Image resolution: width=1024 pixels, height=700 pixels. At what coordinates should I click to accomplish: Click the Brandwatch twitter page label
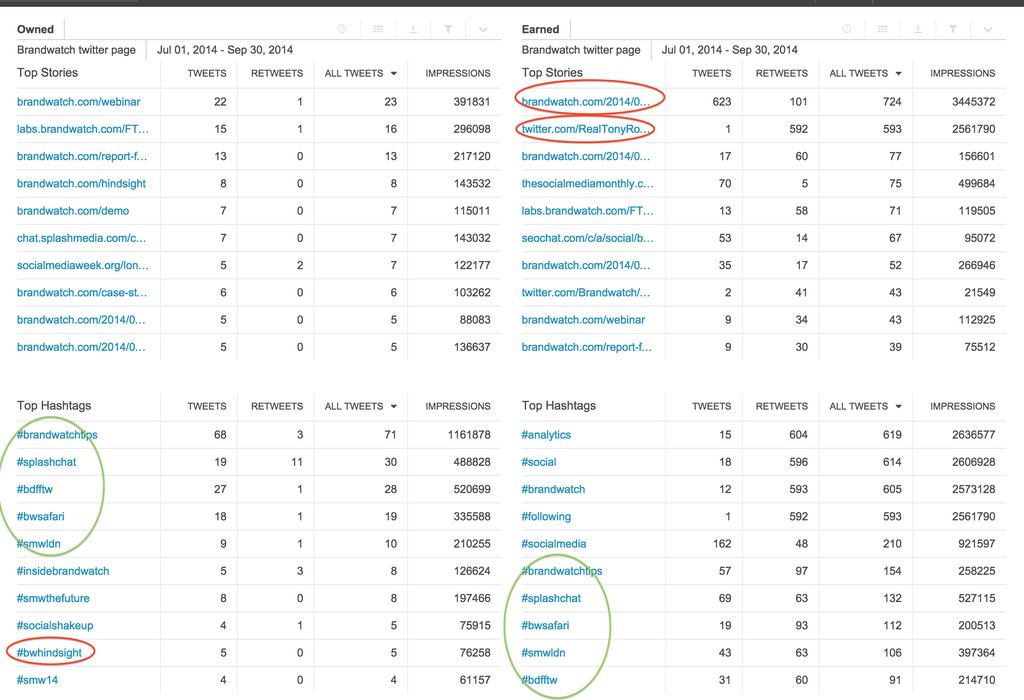tap(77, 49)
